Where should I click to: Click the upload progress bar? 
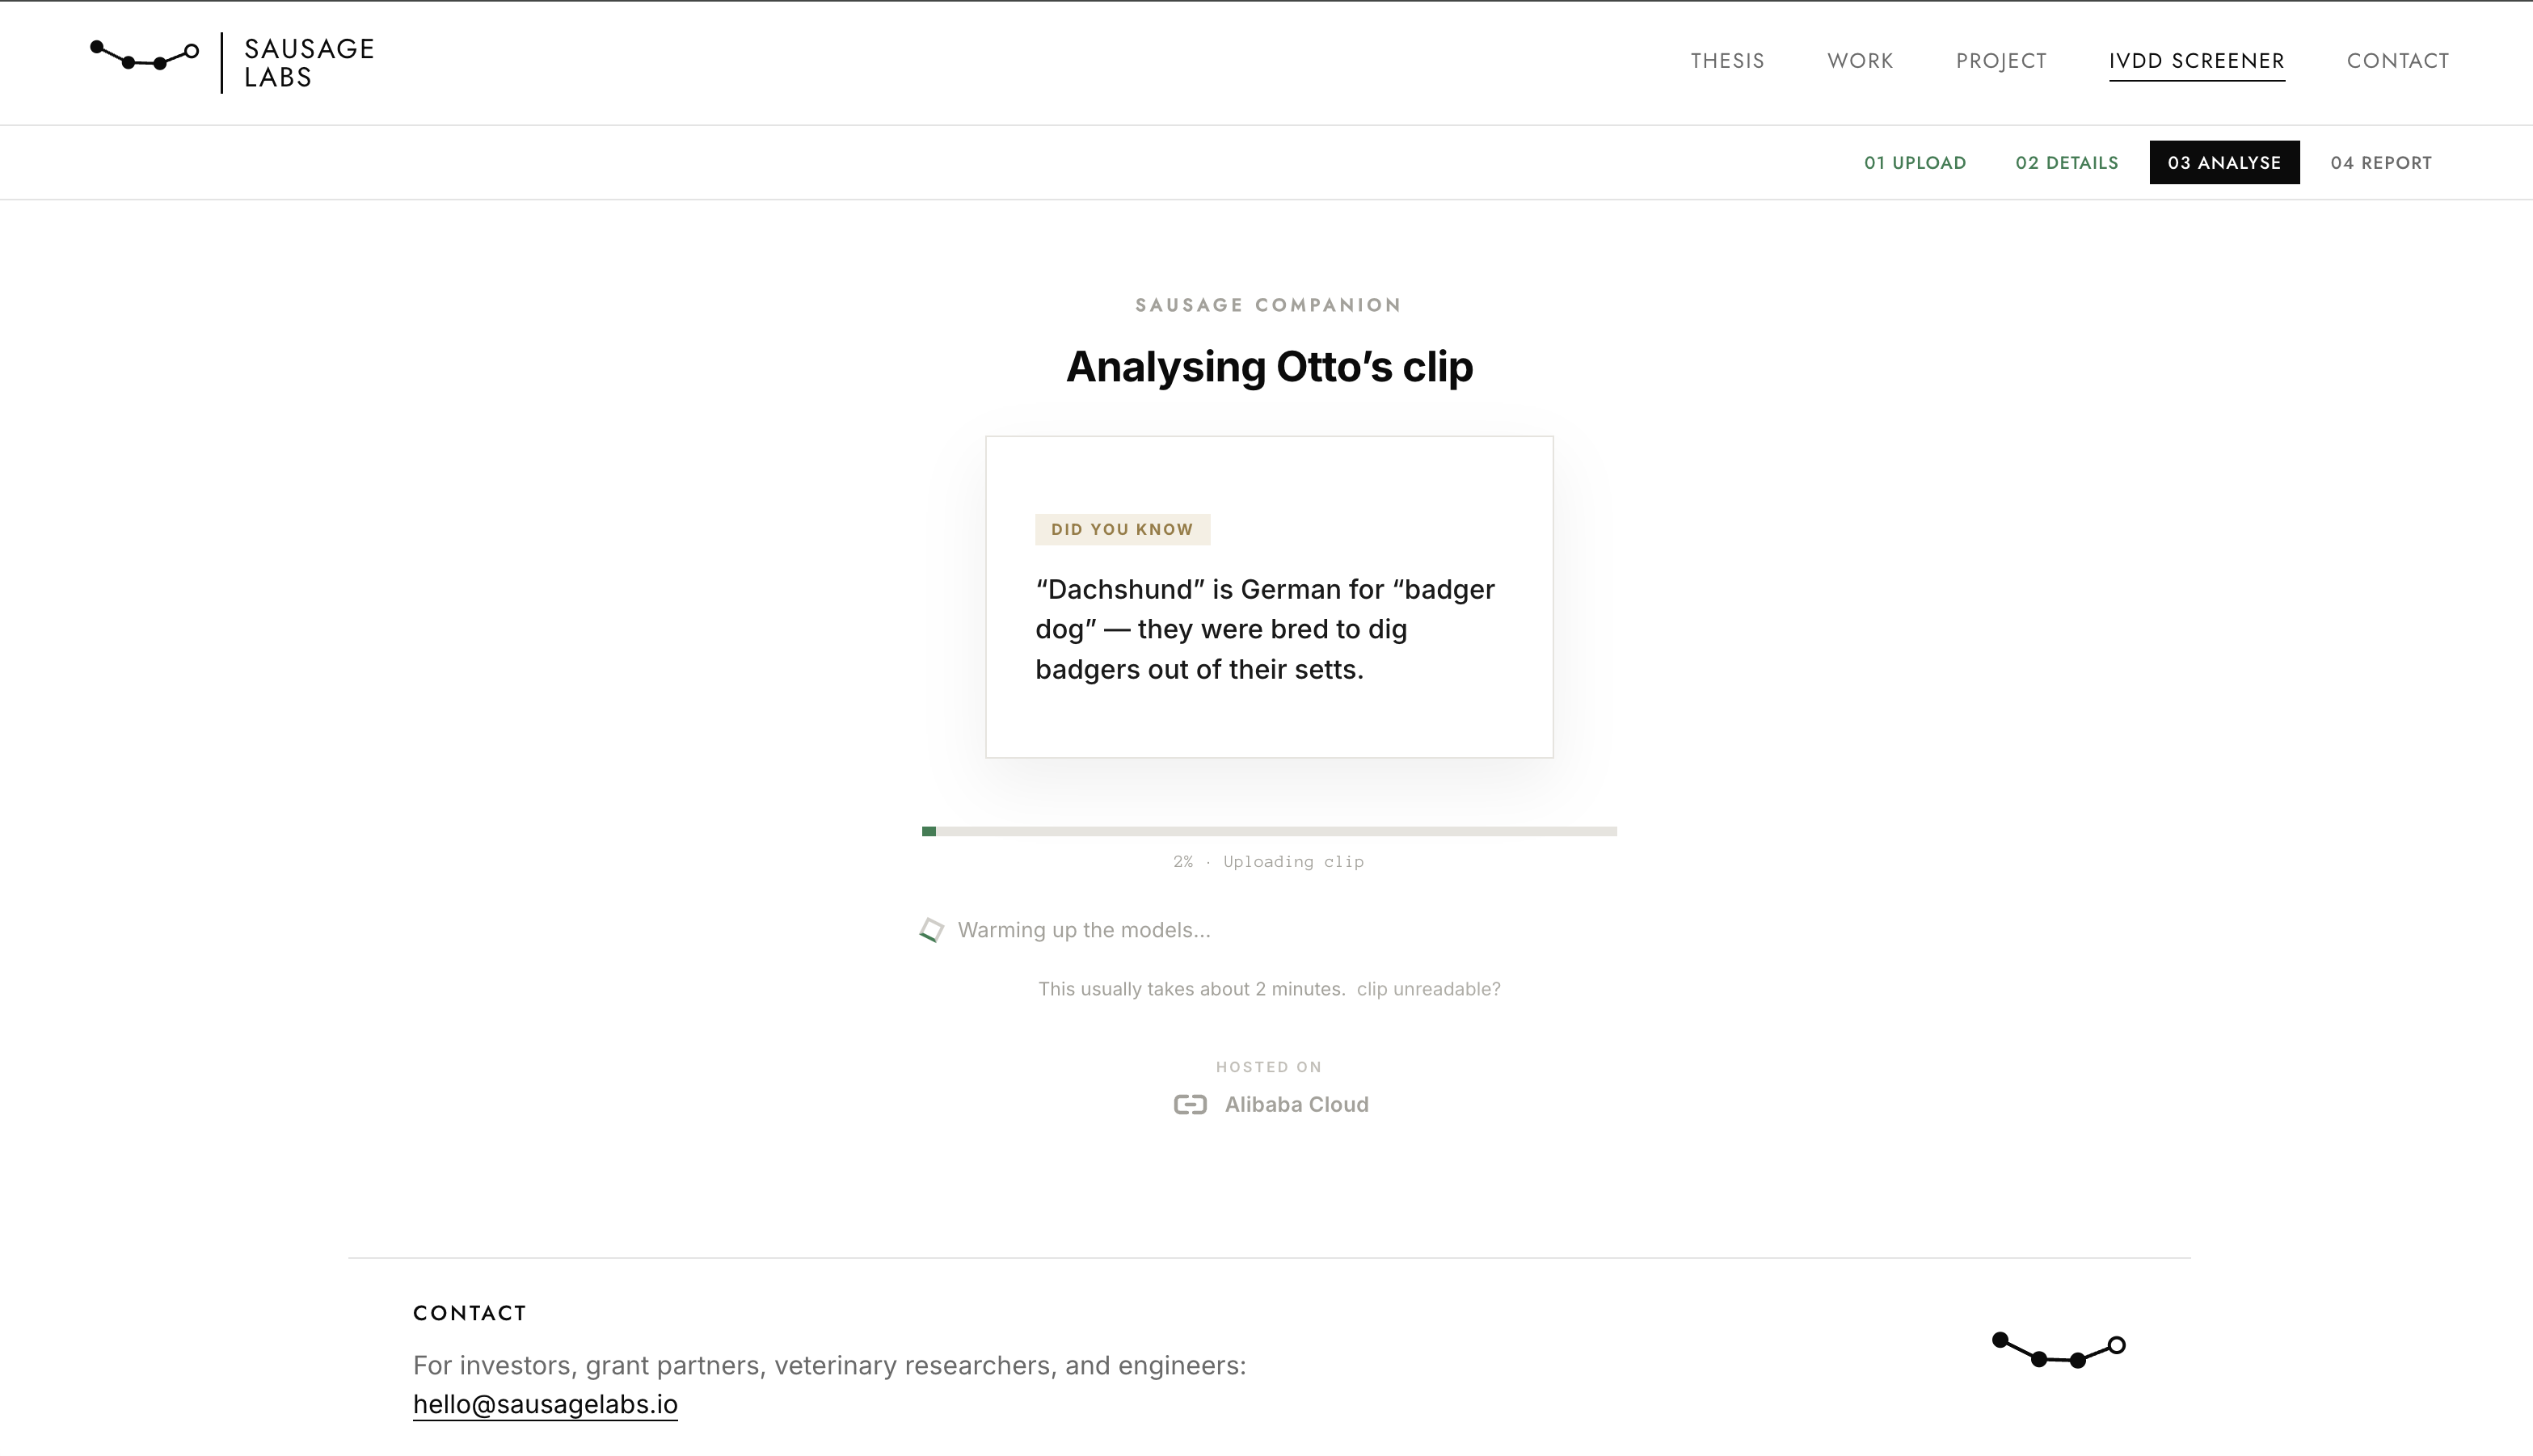(1269, 831)
